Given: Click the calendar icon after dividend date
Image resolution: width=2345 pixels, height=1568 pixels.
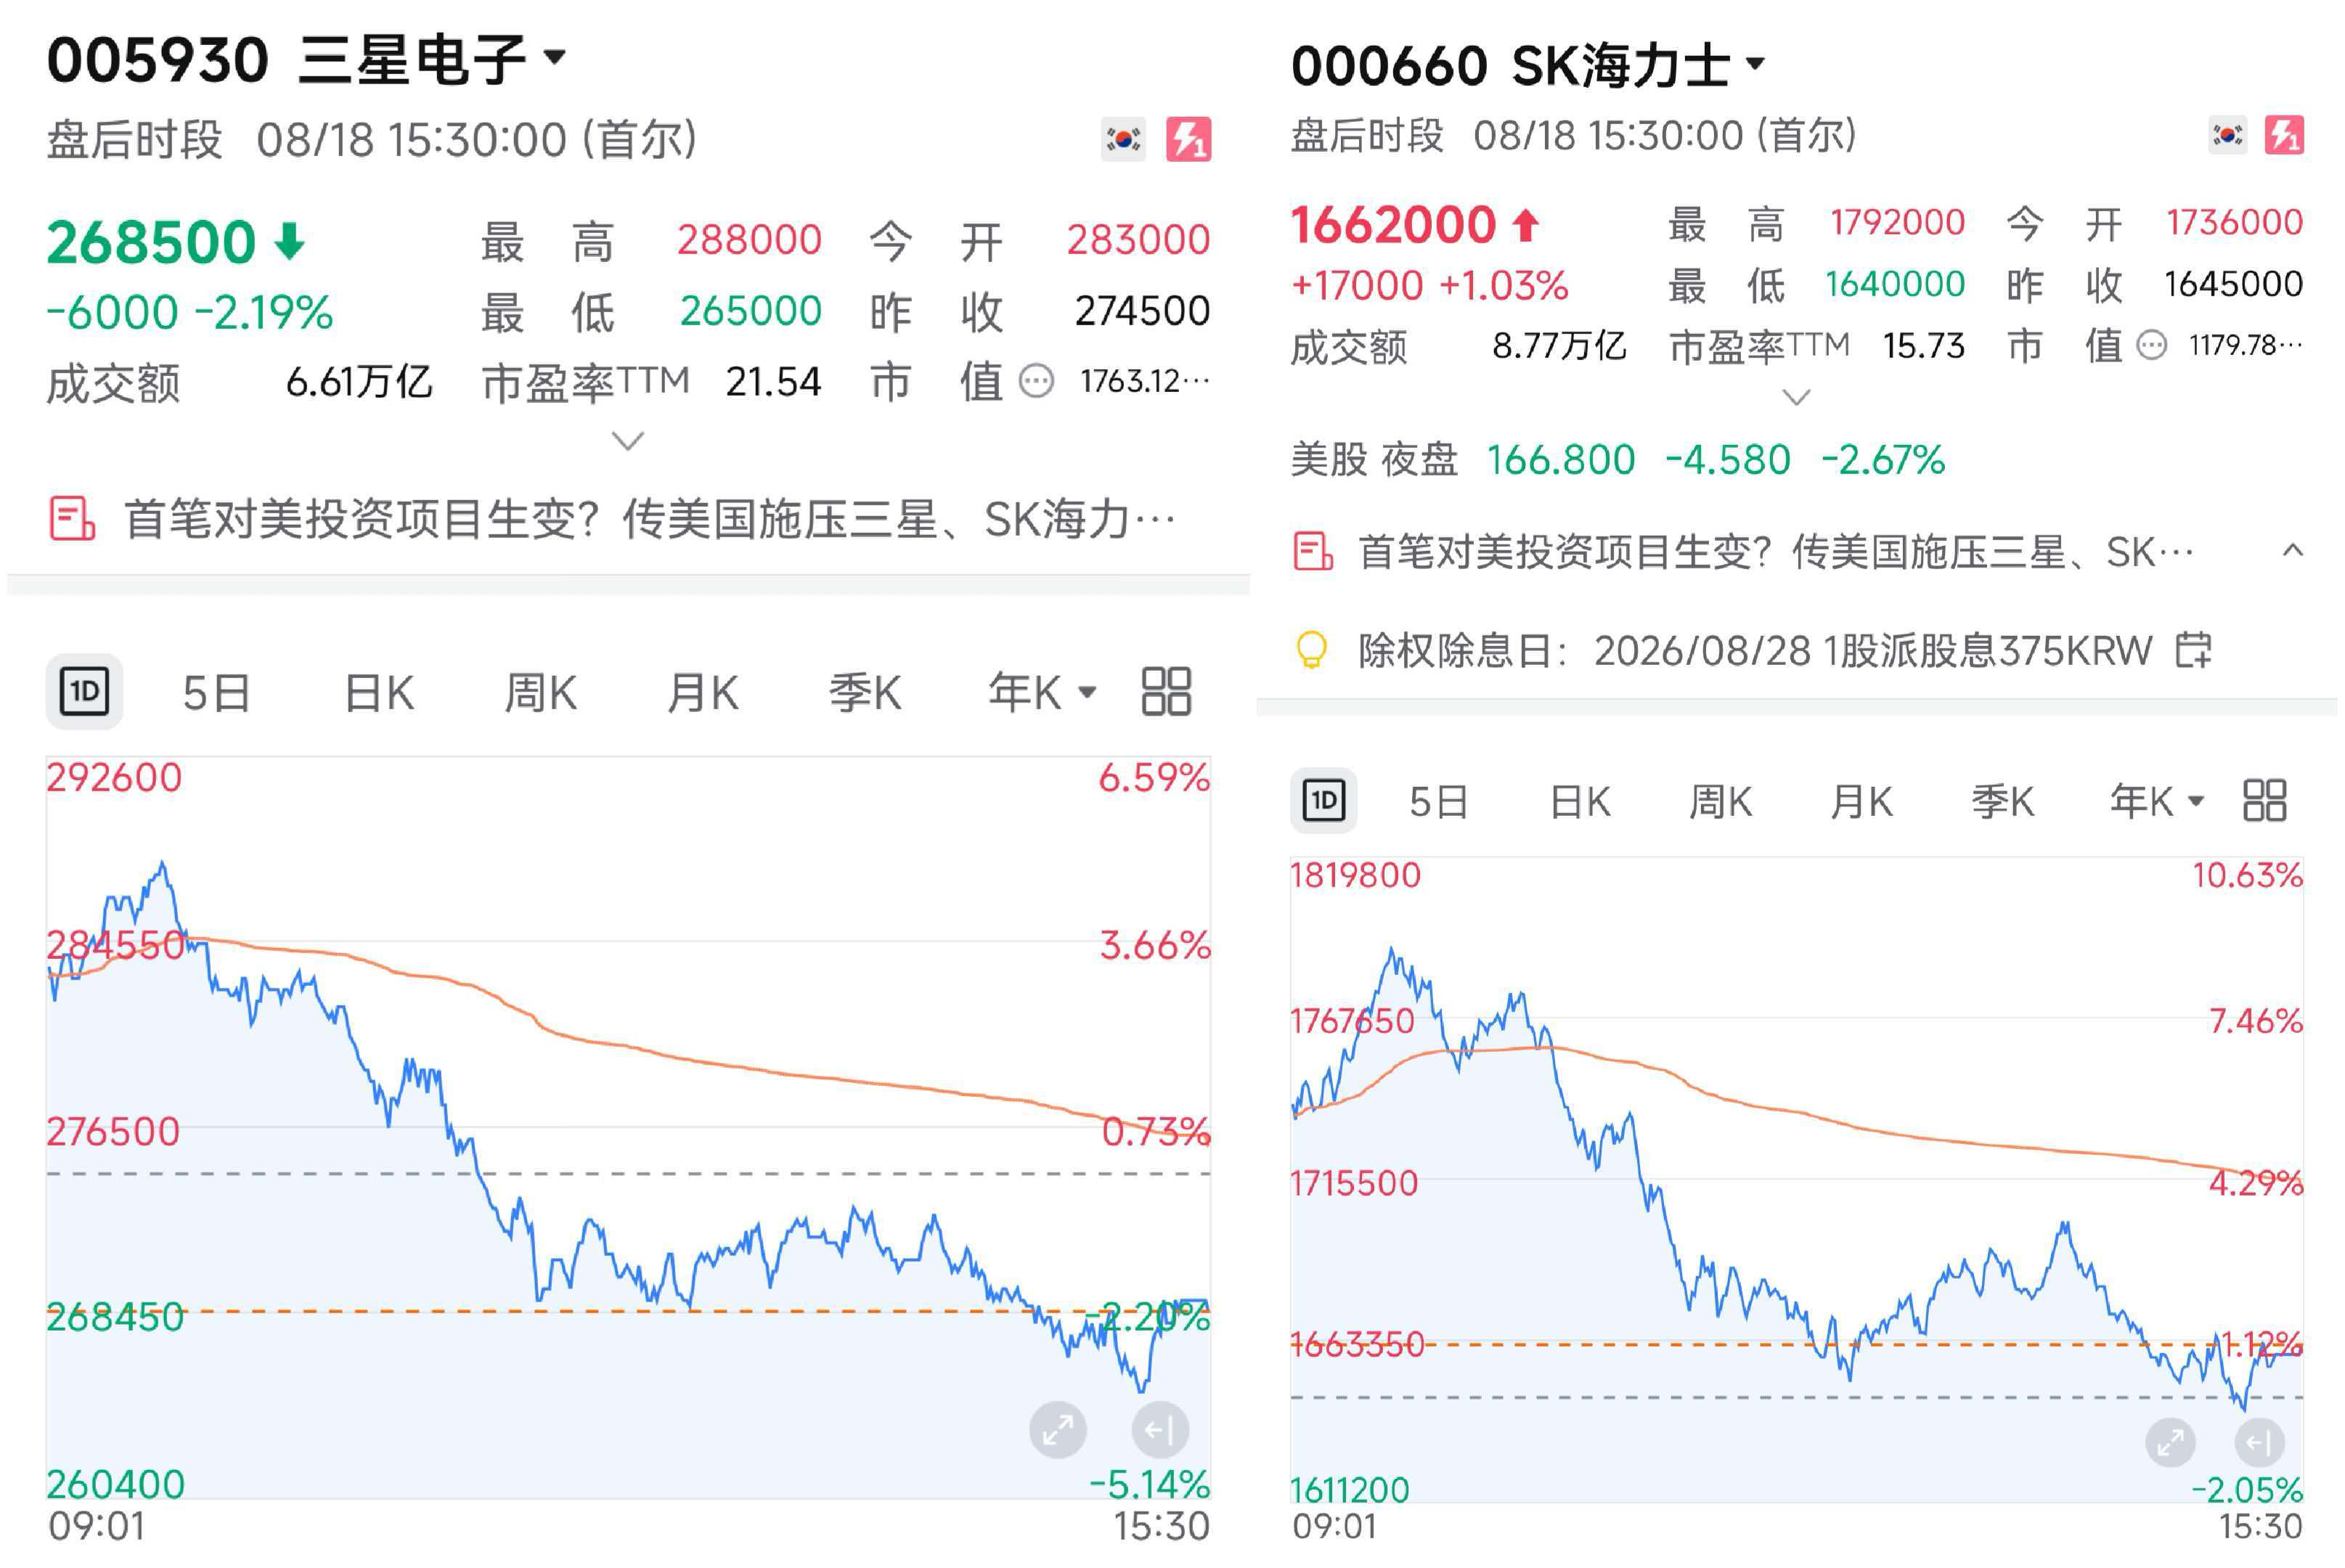Looking at the screenshot, I should pyautogui.click(x=2193, y=650).
